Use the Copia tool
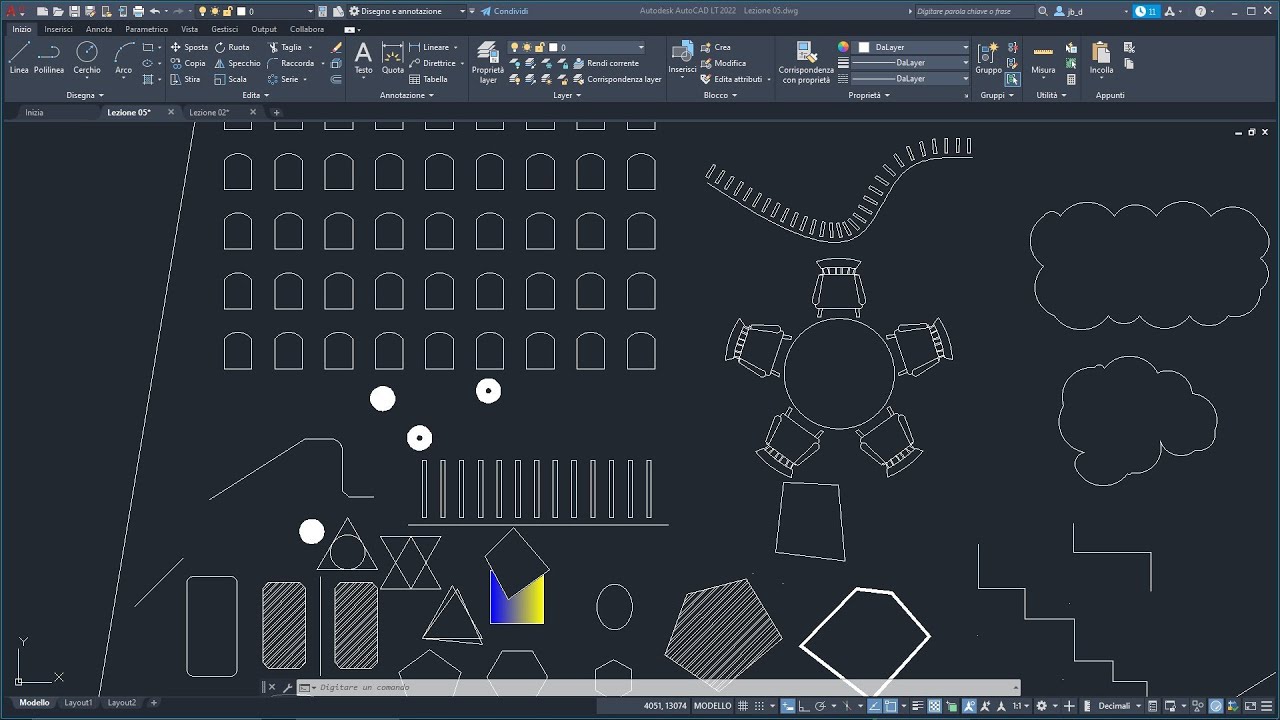The image size is (1280, 720). [188, 63]
